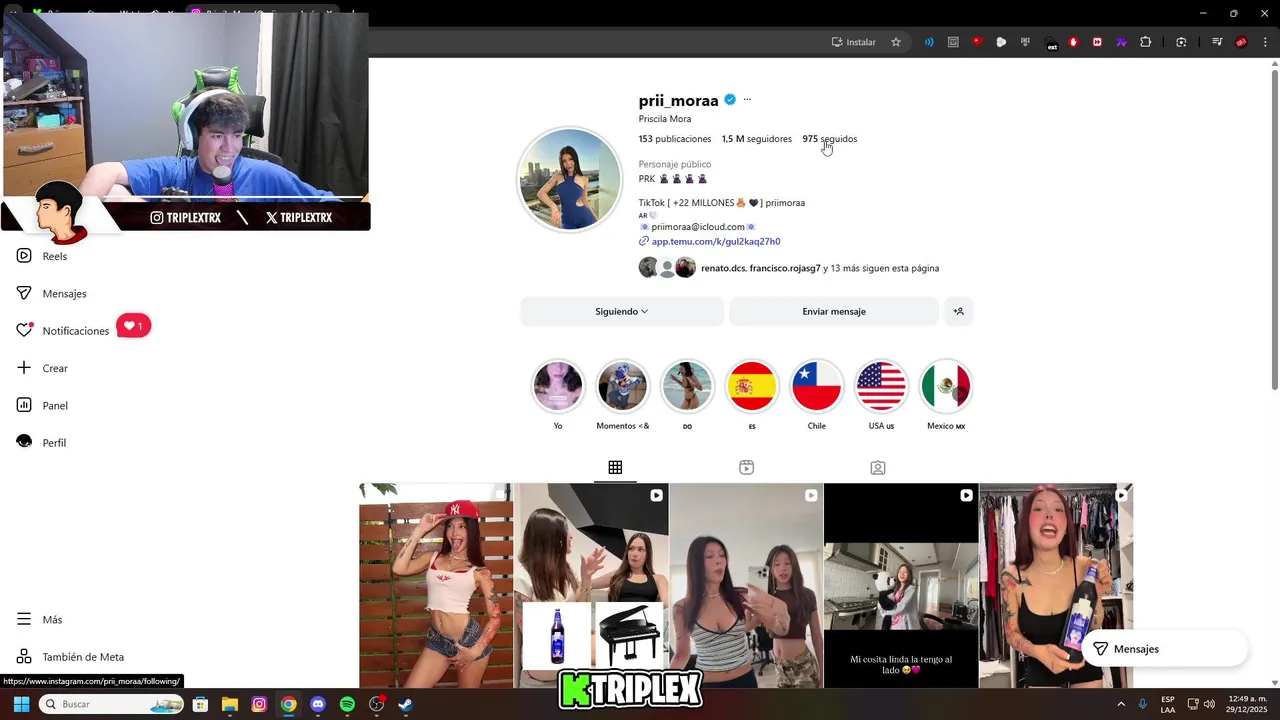Image resolution: width=1280 pixels, height=720 pixels.
Task: Open Spotify from the taskbar
Action: pyautogui.click(x=347, y=704)
